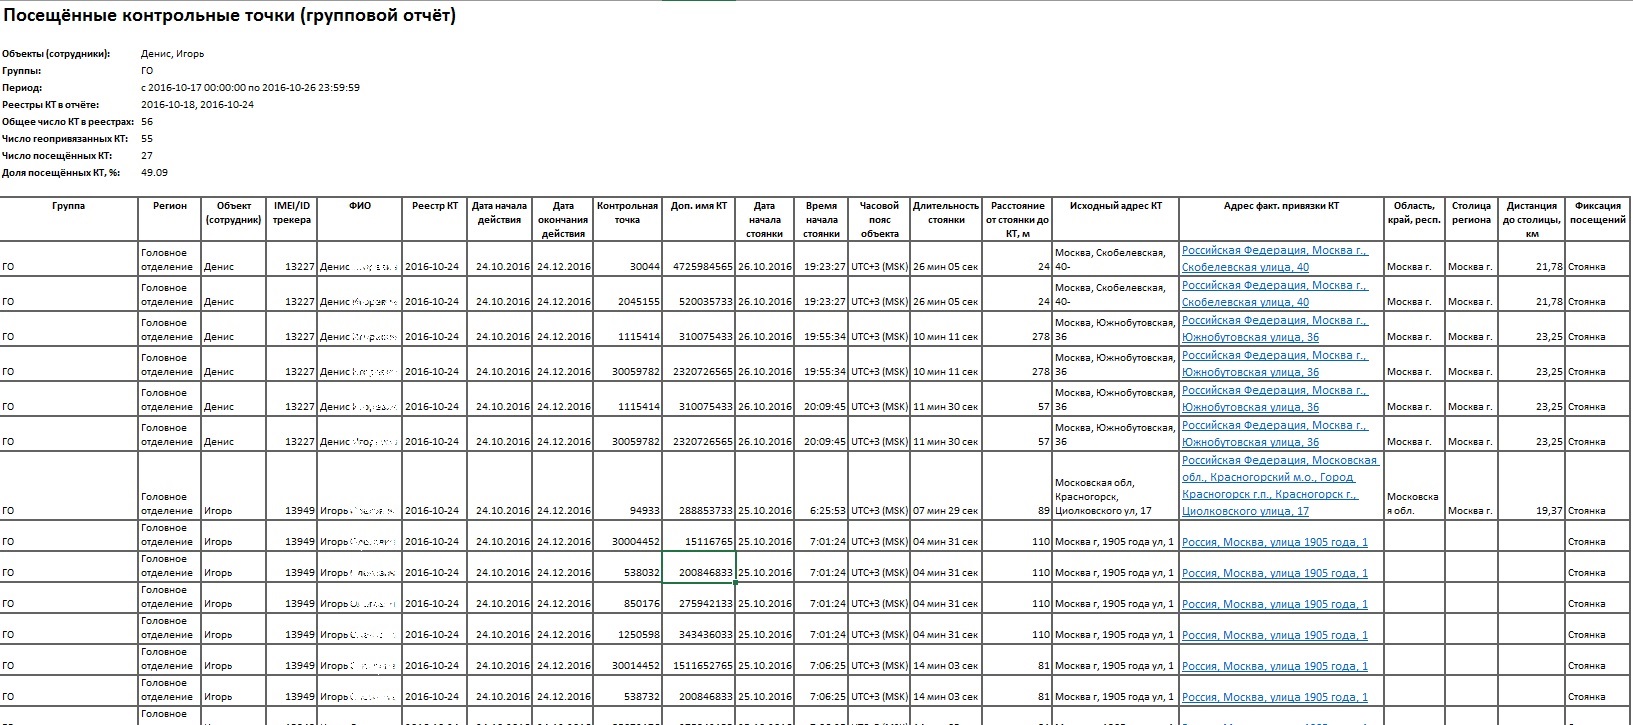Select the 6:25:53 start time cell
Screen dimensions: 1633x725
821,511
